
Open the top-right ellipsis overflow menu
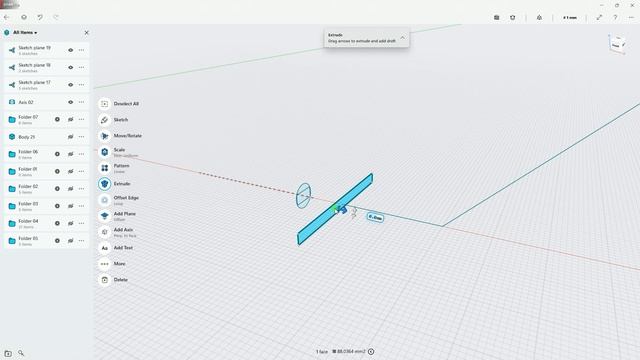pyautogui.click(x=631, y=17)
